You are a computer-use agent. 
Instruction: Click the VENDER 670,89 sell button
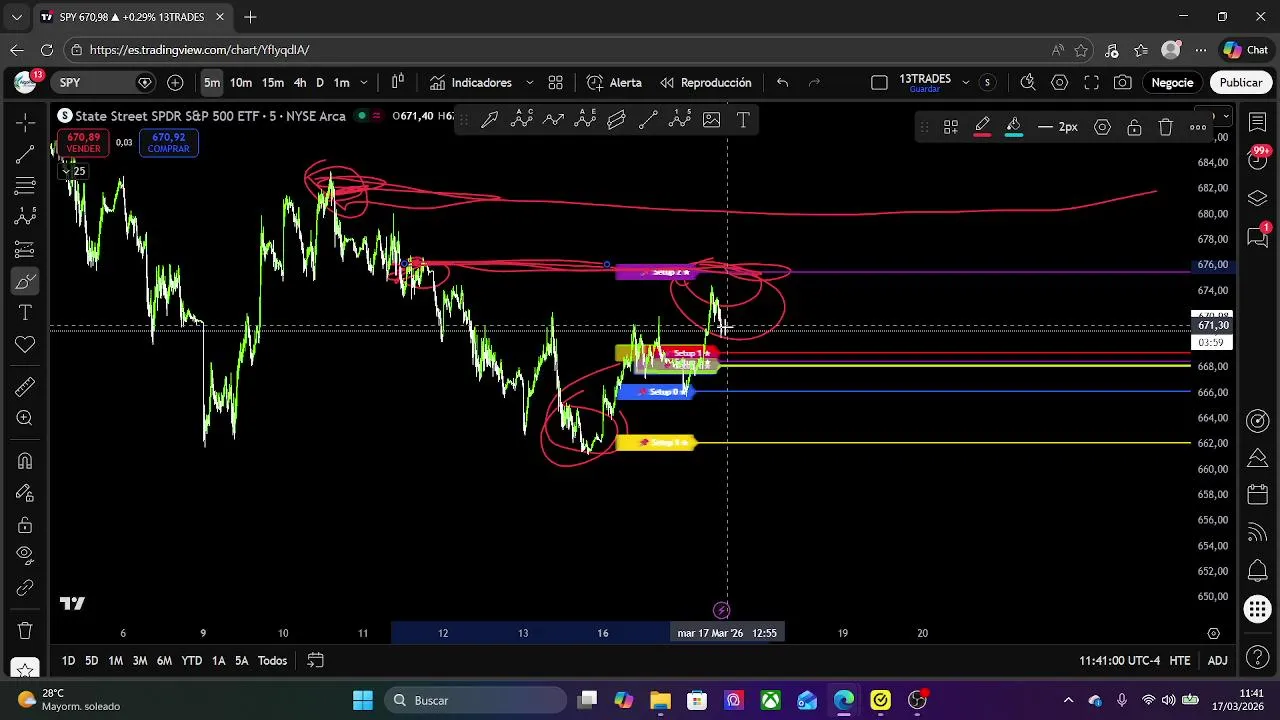[84, 143]
